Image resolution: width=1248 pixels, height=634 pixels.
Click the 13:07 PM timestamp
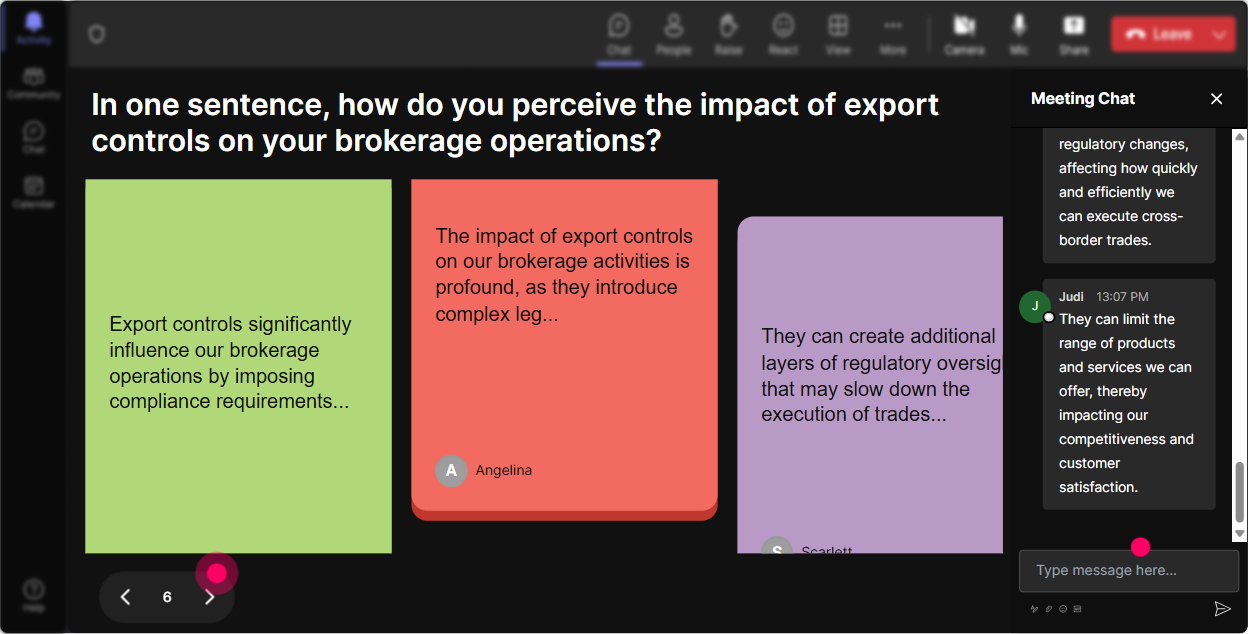(1122, 297)
